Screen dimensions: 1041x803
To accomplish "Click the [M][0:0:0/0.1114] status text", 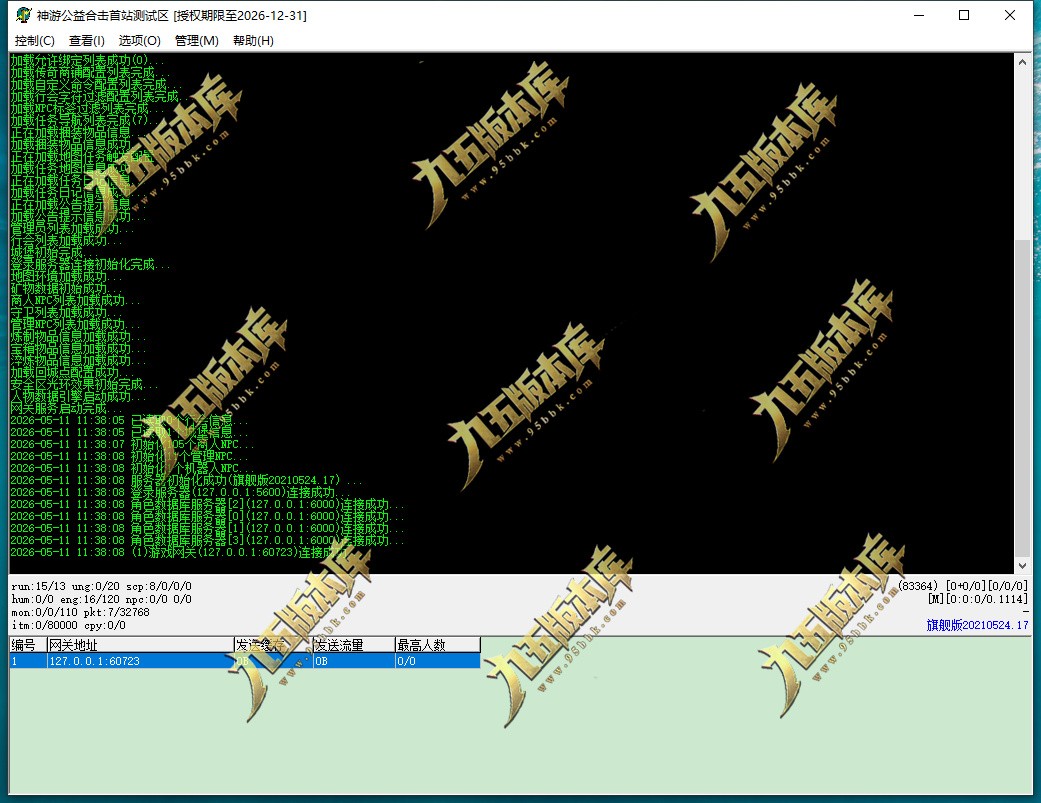I will tap(978, 599).
